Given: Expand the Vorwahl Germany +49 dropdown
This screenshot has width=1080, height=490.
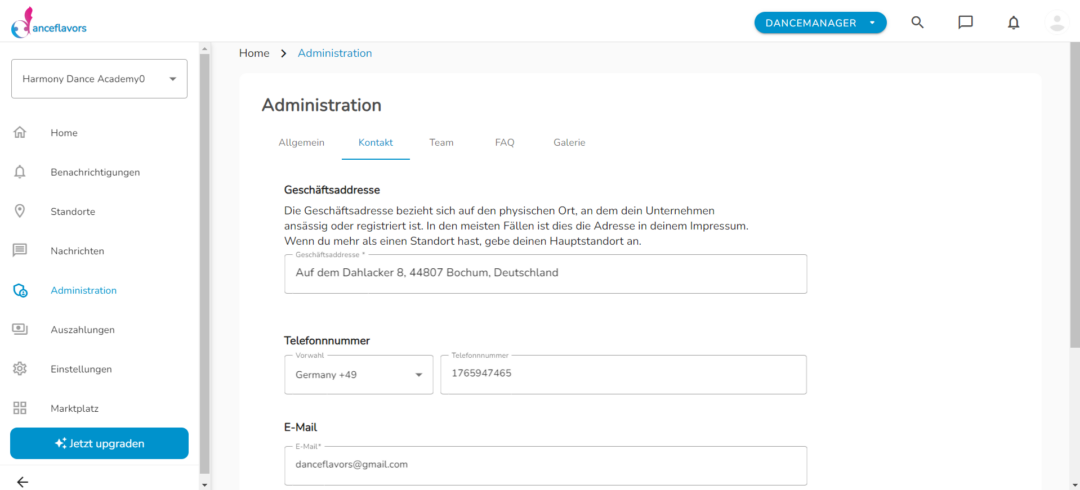Looking at the screenshot, I should coord(359,375).
